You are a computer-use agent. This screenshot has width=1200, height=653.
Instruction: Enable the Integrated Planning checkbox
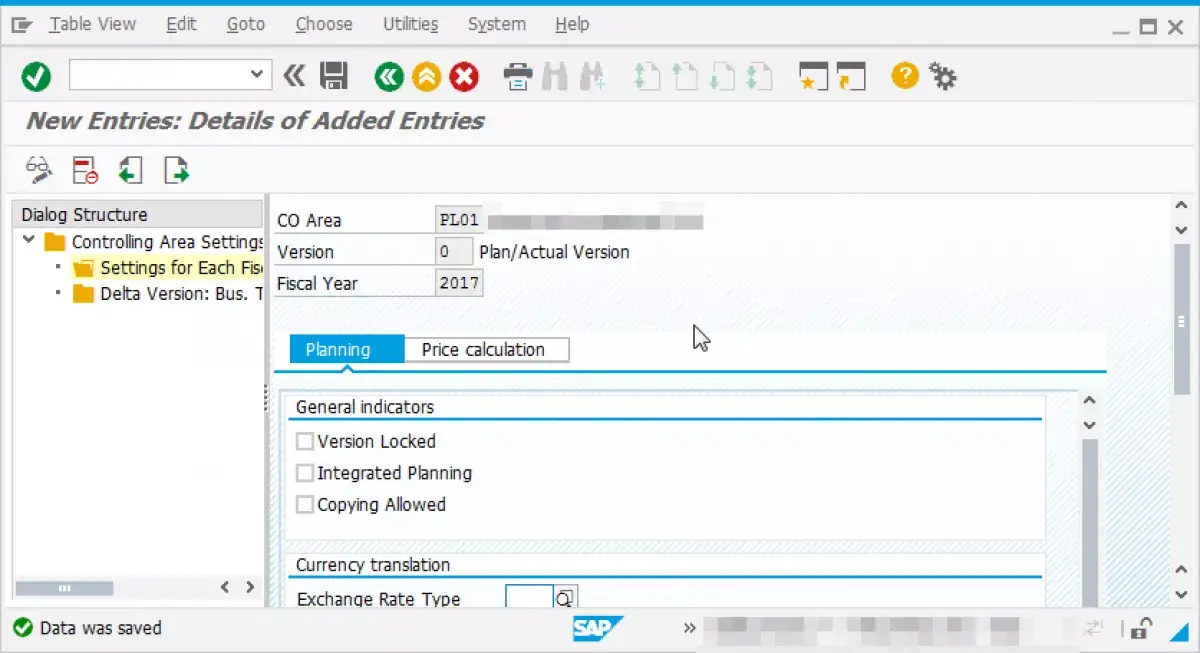305,473
